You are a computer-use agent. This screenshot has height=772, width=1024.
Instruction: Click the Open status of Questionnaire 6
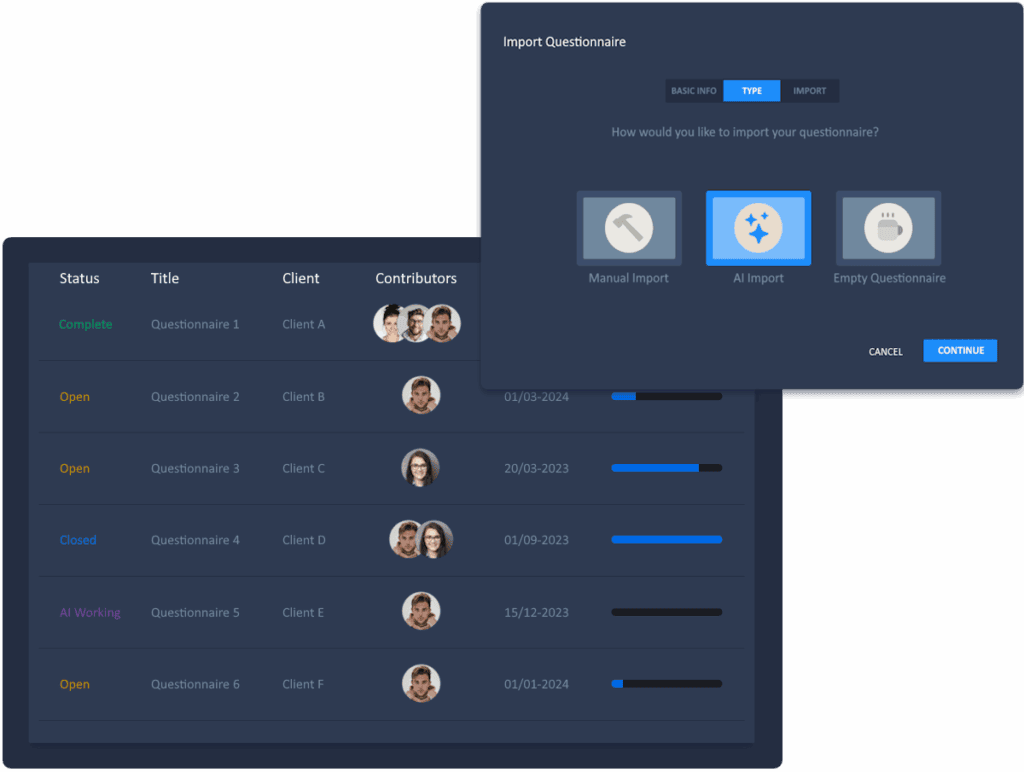coord(74,684)
